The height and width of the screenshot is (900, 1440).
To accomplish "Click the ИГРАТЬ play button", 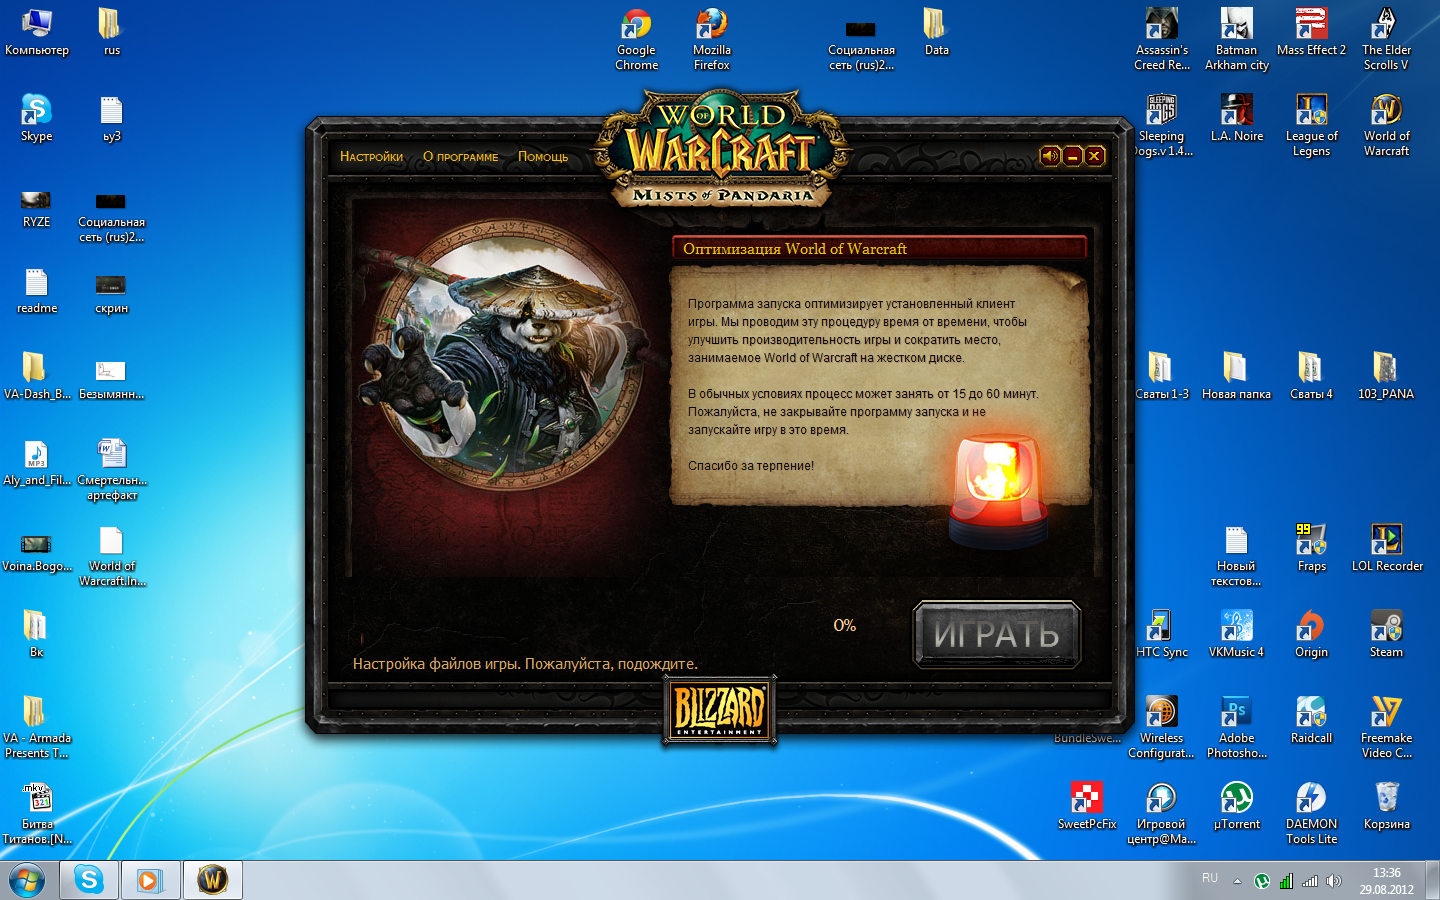I will click(x=997, y=634).
